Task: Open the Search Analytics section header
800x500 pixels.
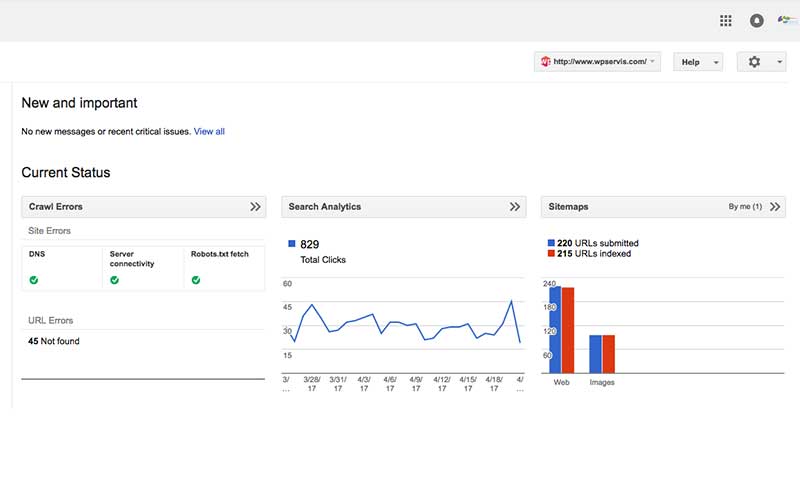Action: coord(325,207)
